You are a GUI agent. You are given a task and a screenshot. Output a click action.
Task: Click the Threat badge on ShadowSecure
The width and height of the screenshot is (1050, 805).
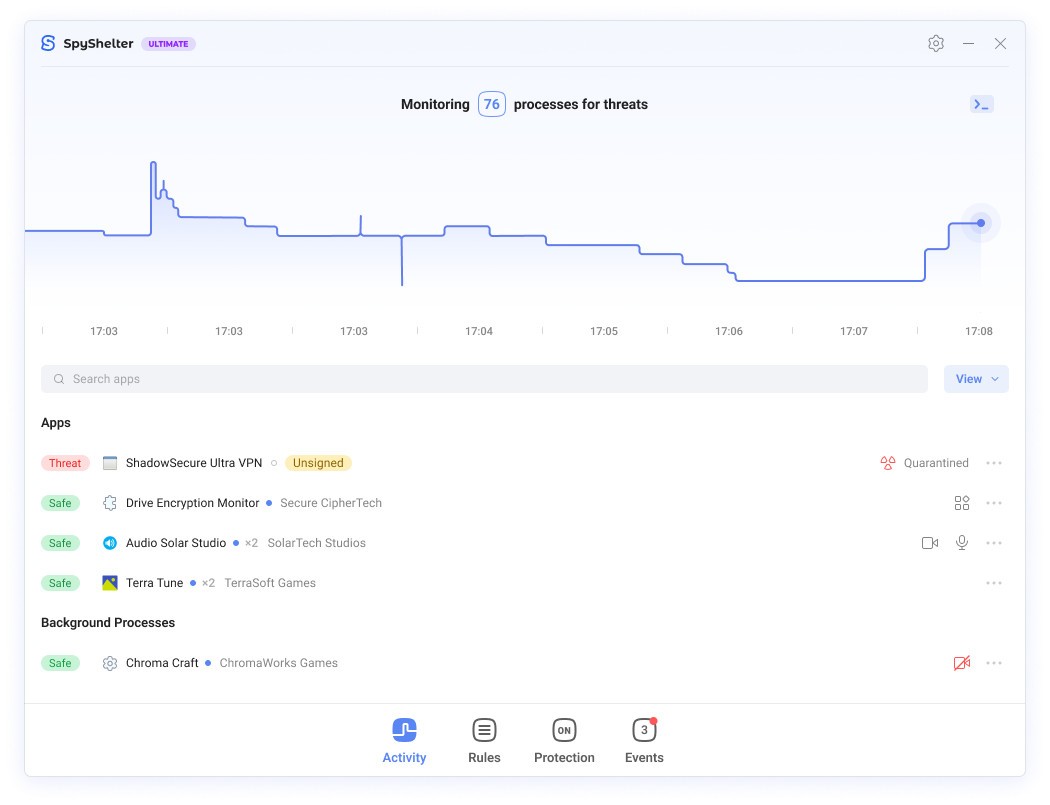[65, 463]
